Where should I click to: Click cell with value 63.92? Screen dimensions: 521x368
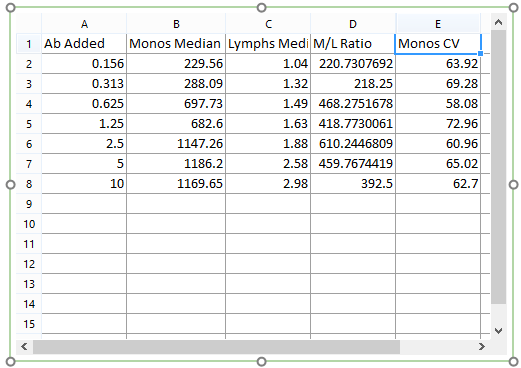(x=438, y=64)
